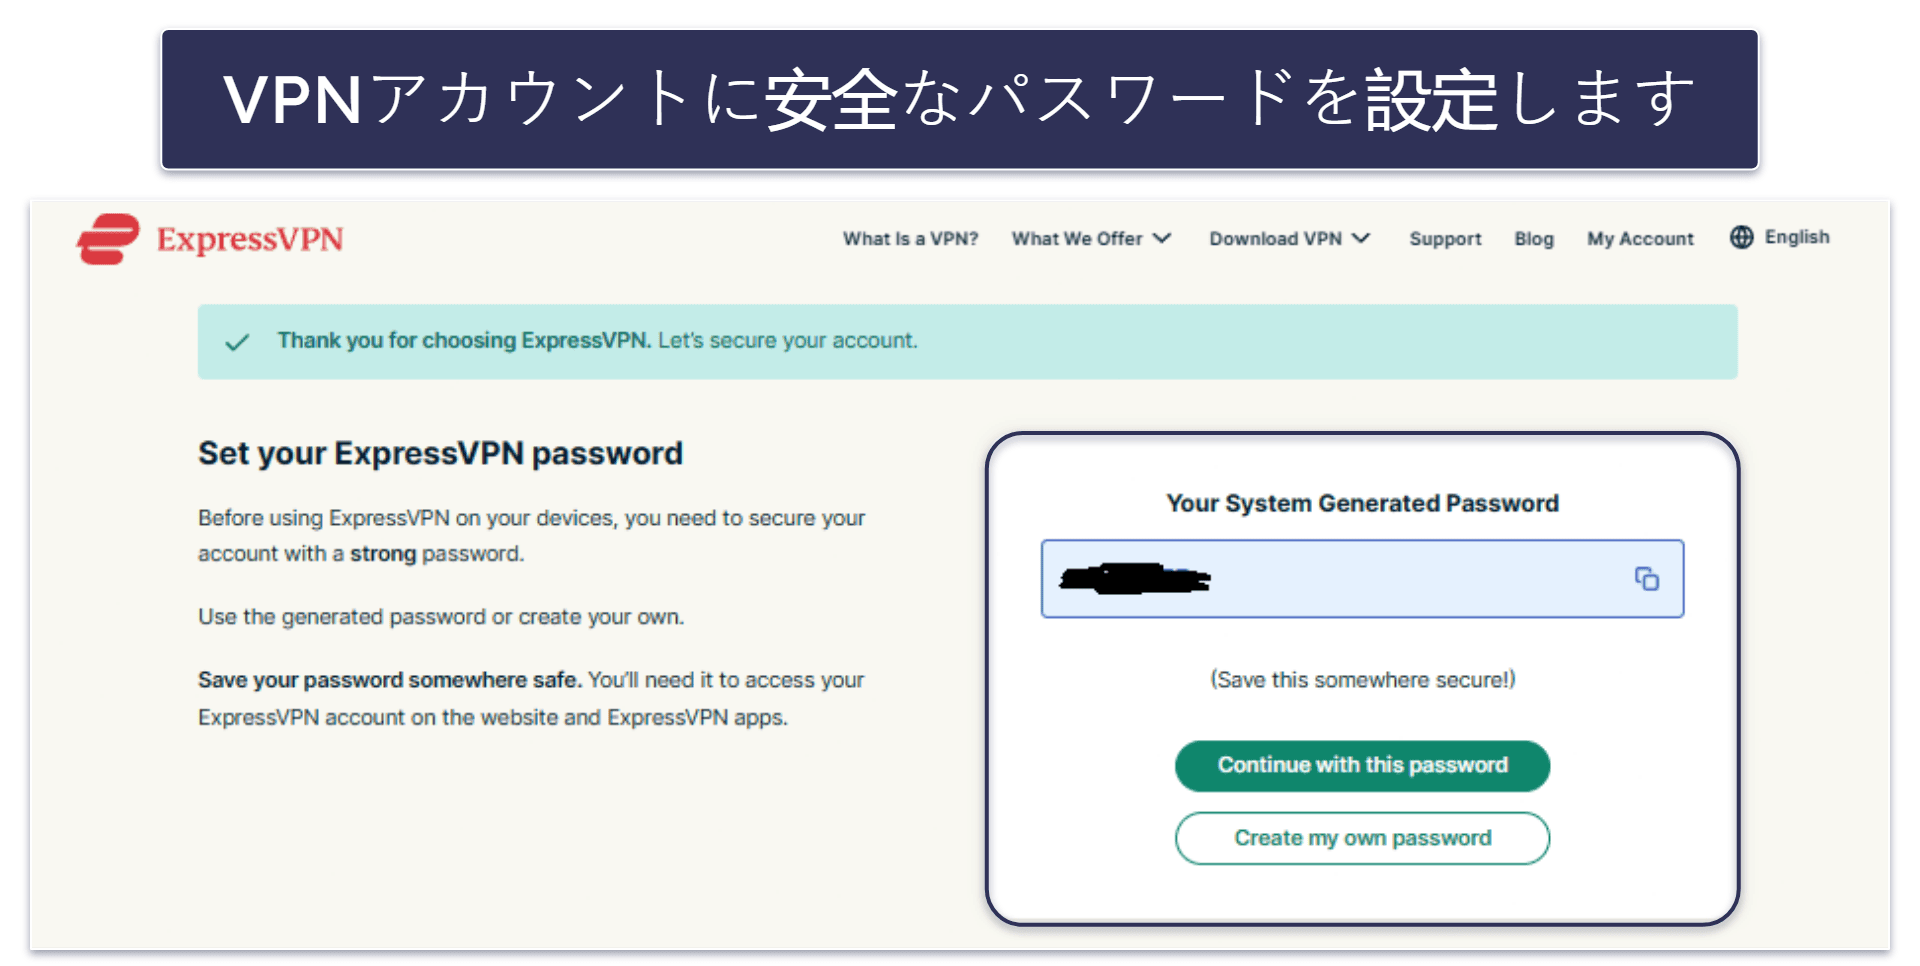Expand the Download VPN menu

pos(1289,239)
